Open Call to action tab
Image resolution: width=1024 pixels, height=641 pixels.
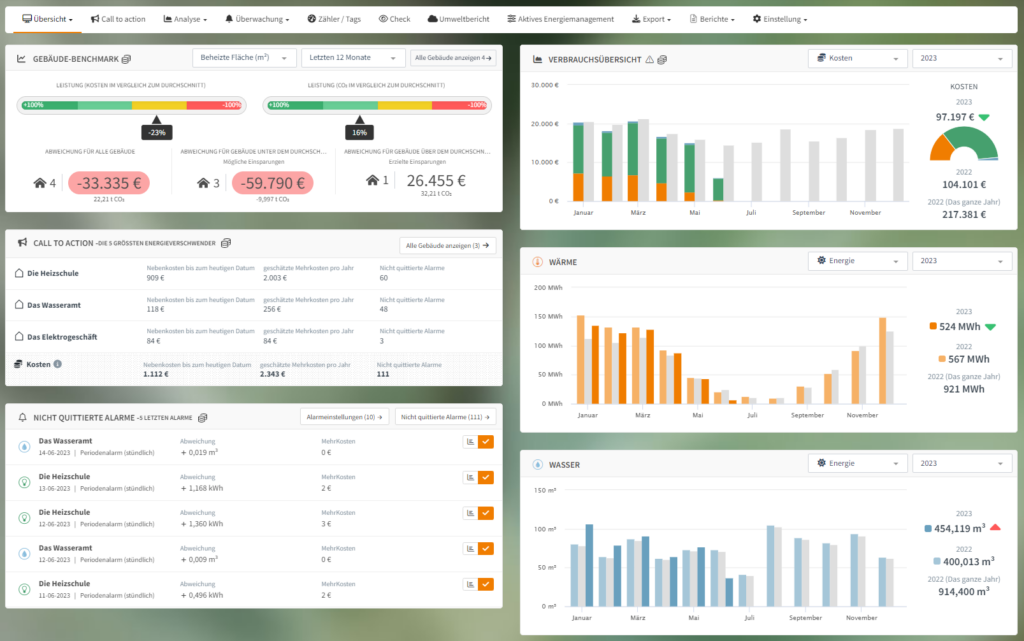click(118, 19)
